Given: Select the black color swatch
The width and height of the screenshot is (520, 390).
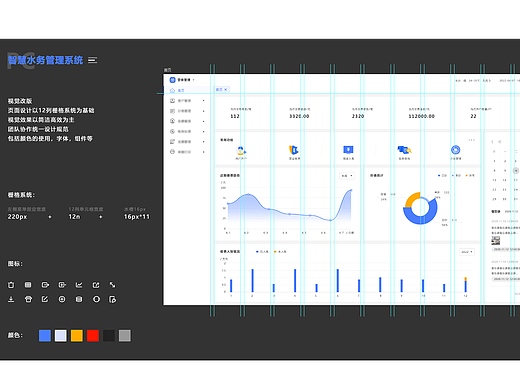Looking at the screenshot, I should (x=109, y=335).
